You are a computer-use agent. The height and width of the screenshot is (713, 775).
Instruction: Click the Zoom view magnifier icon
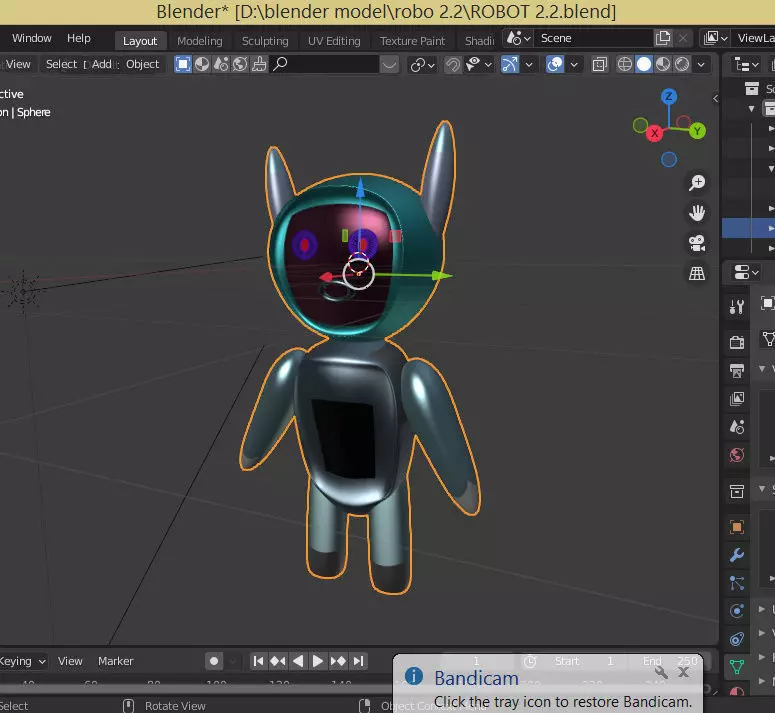tap(697, 183)
